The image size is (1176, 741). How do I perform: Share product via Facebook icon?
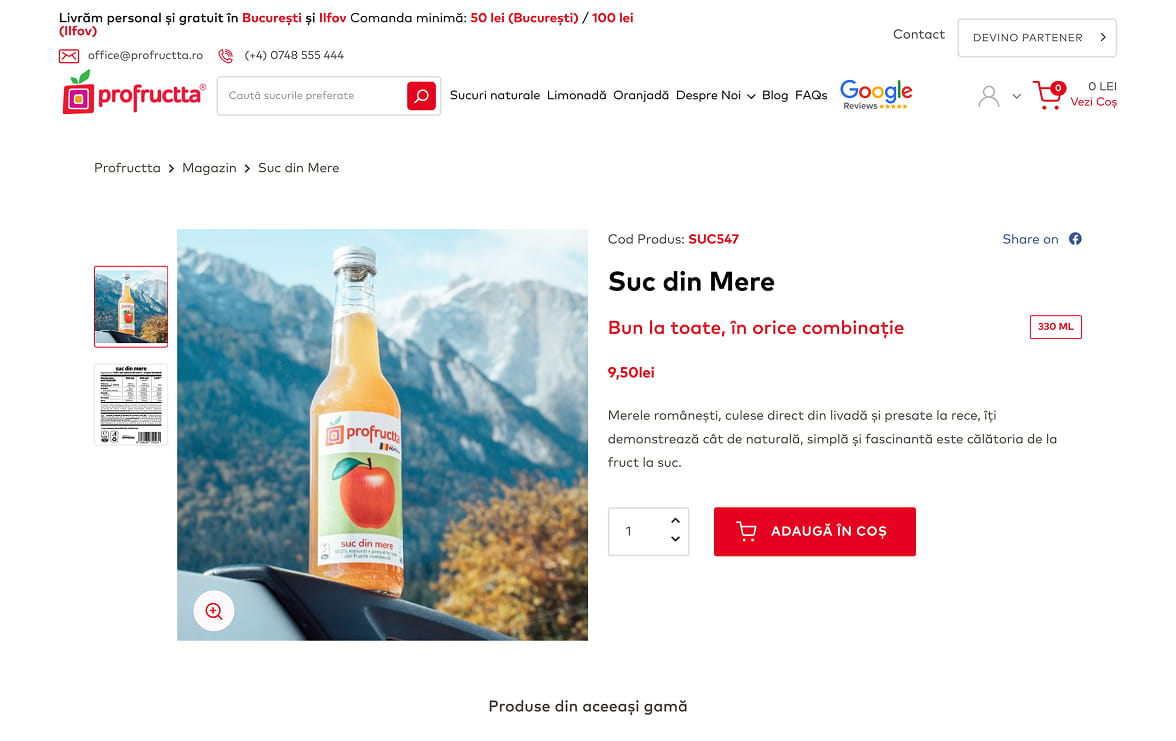[x=1075, y=239]
